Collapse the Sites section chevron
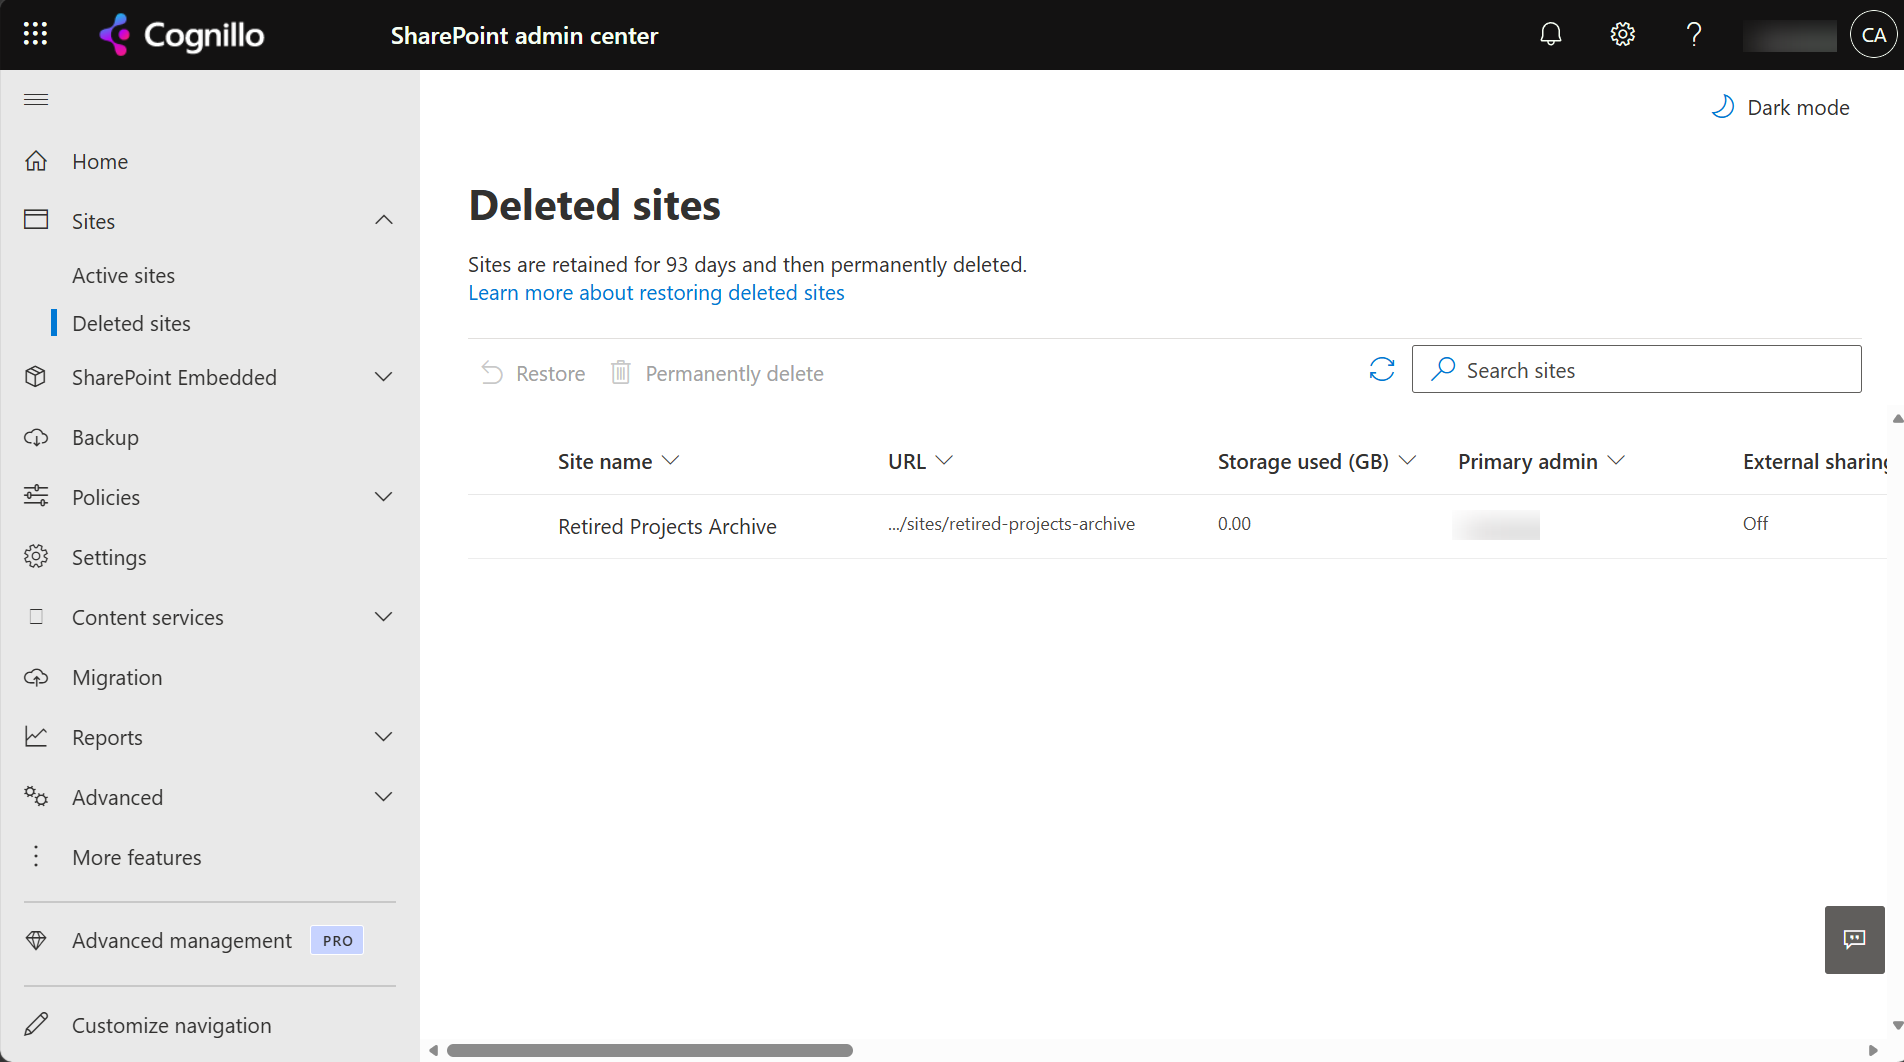Image resolution: width=1904 pixels, height=1062 pixels. 384,220
